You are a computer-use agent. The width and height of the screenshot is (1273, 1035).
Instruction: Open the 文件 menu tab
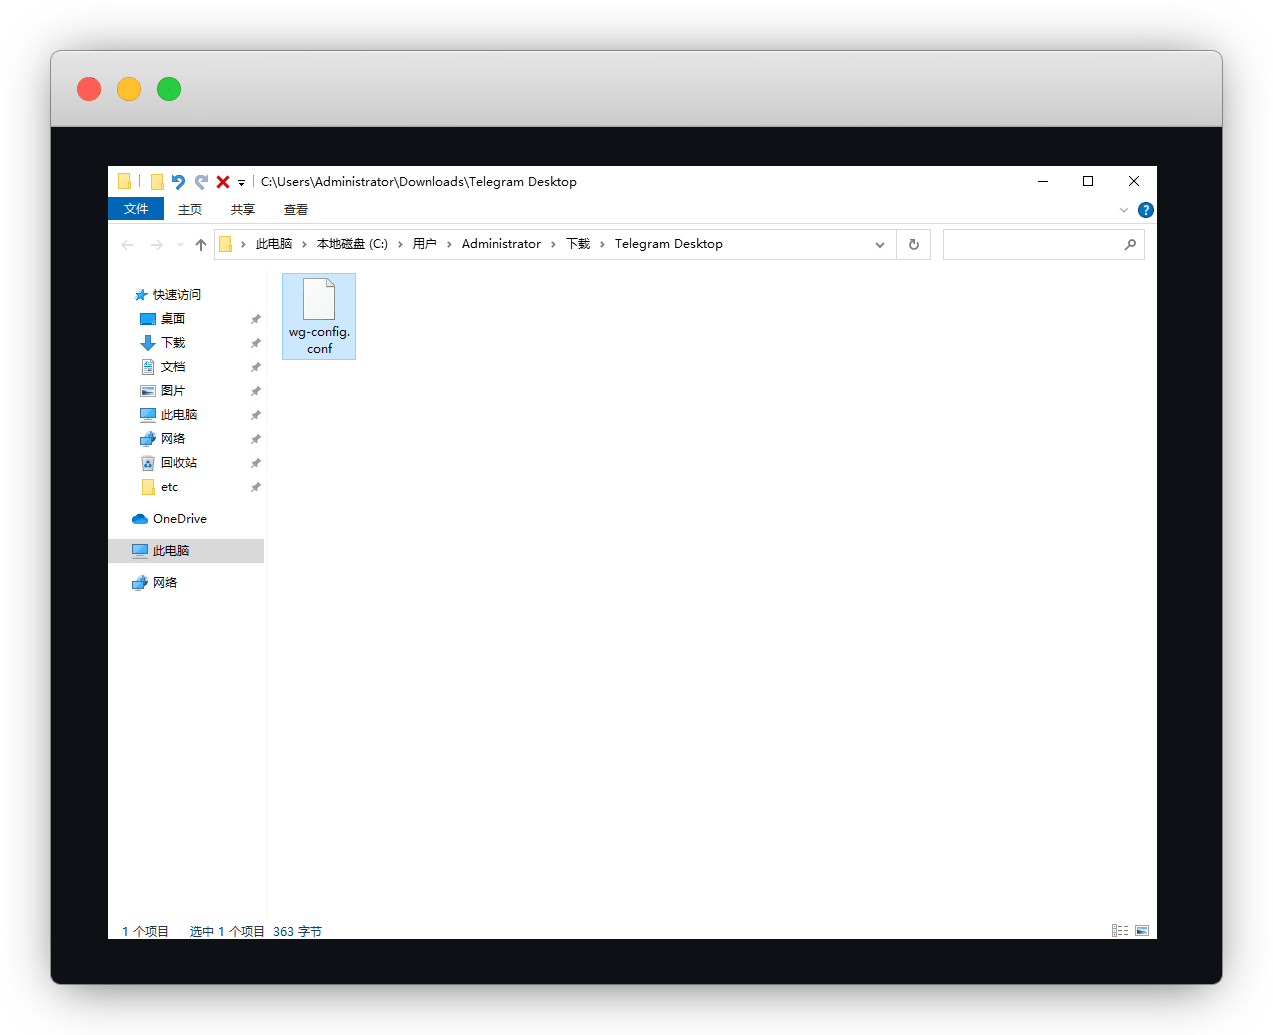click(136, 209)
